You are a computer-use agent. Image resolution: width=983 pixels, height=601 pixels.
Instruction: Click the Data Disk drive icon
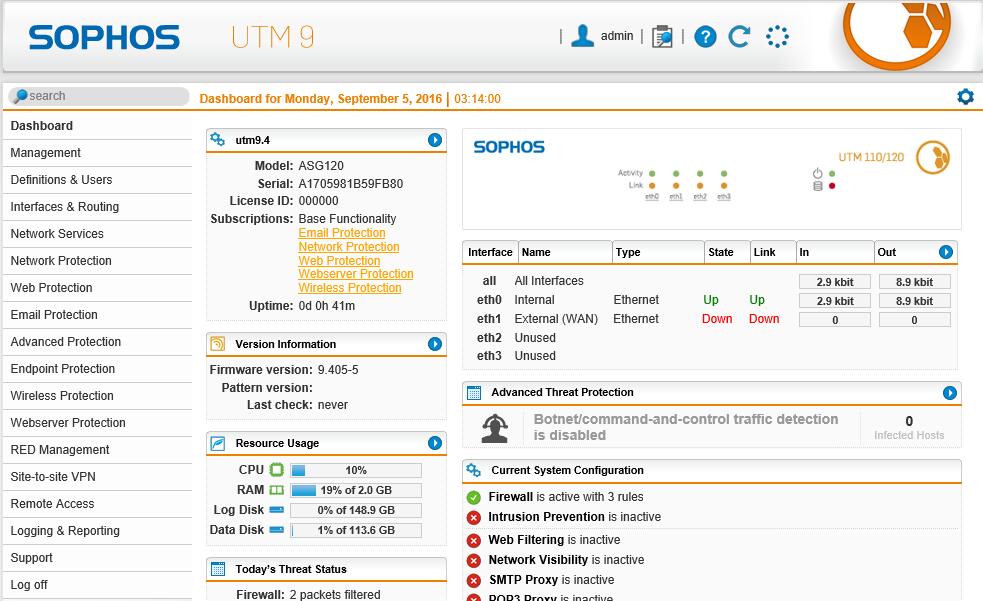(276, 530)
